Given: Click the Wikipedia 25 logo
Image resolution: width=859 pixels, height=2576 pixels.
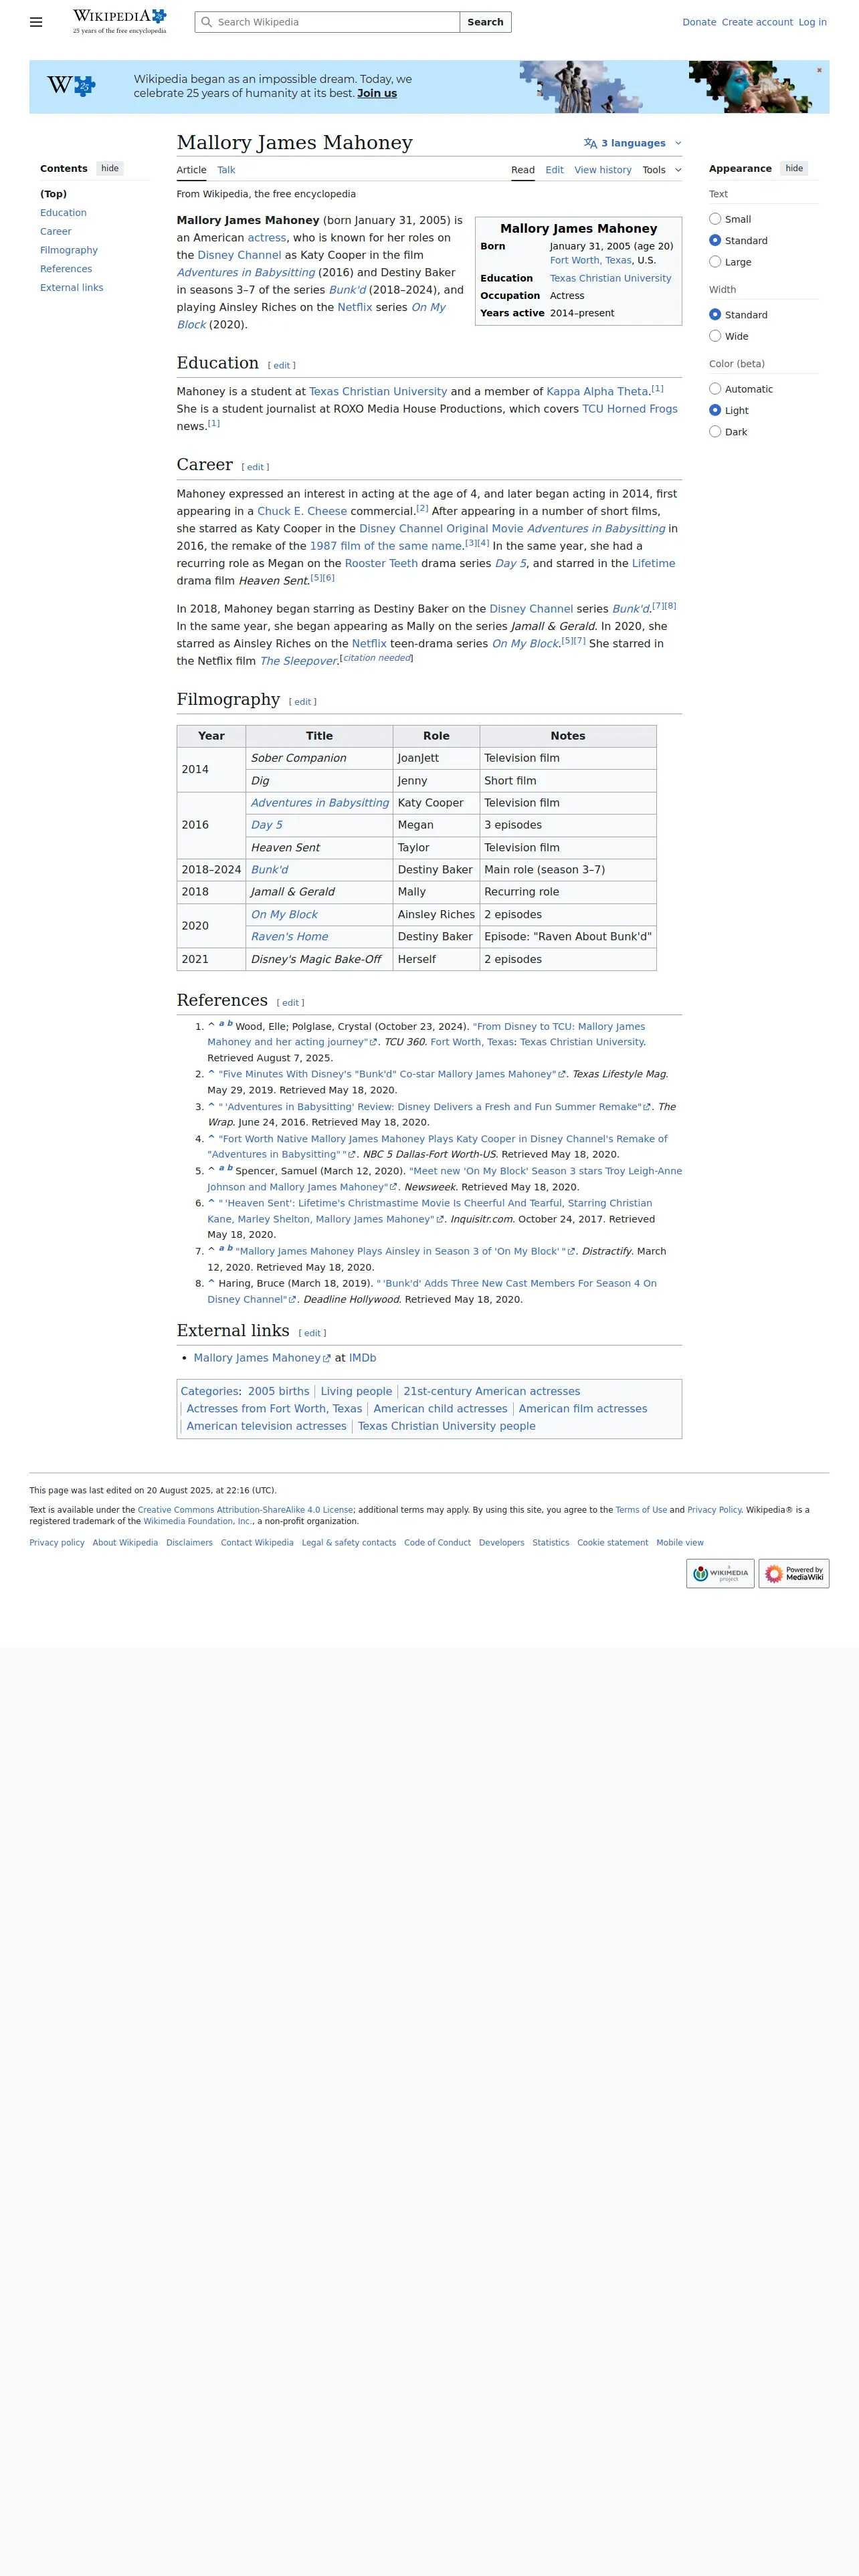Looking at the screenshot, I should coord(120,21).
